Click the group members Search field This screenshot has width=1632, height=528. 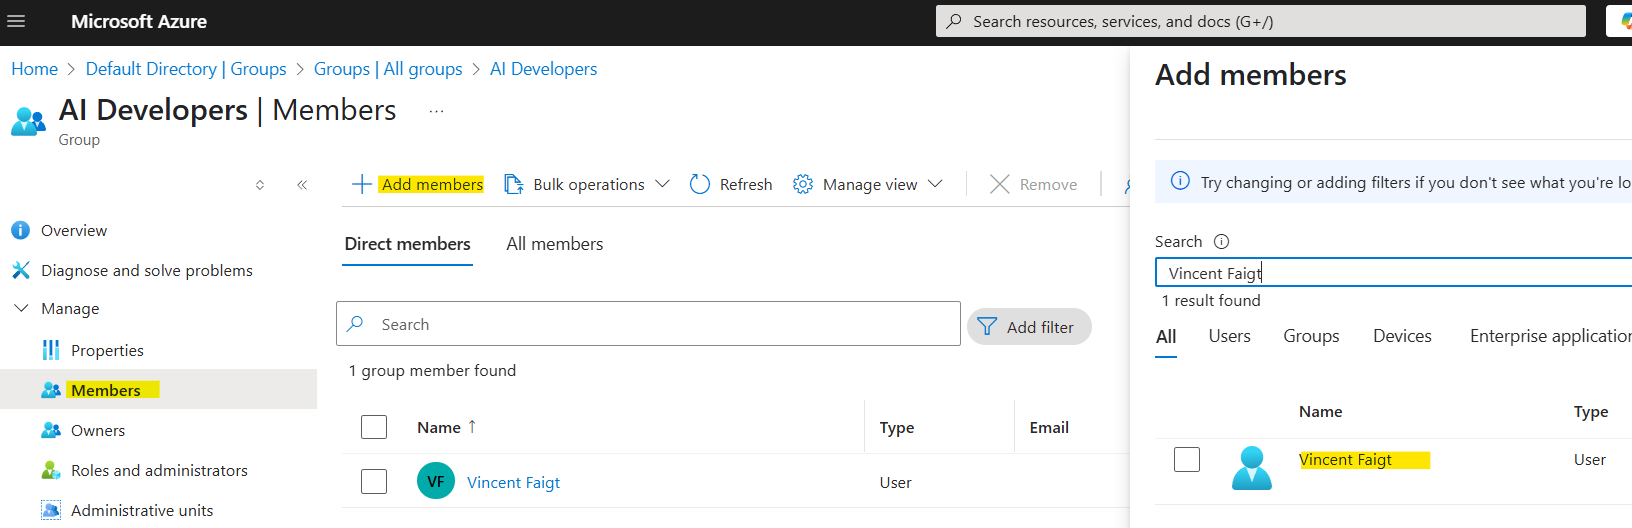(660, 324)
